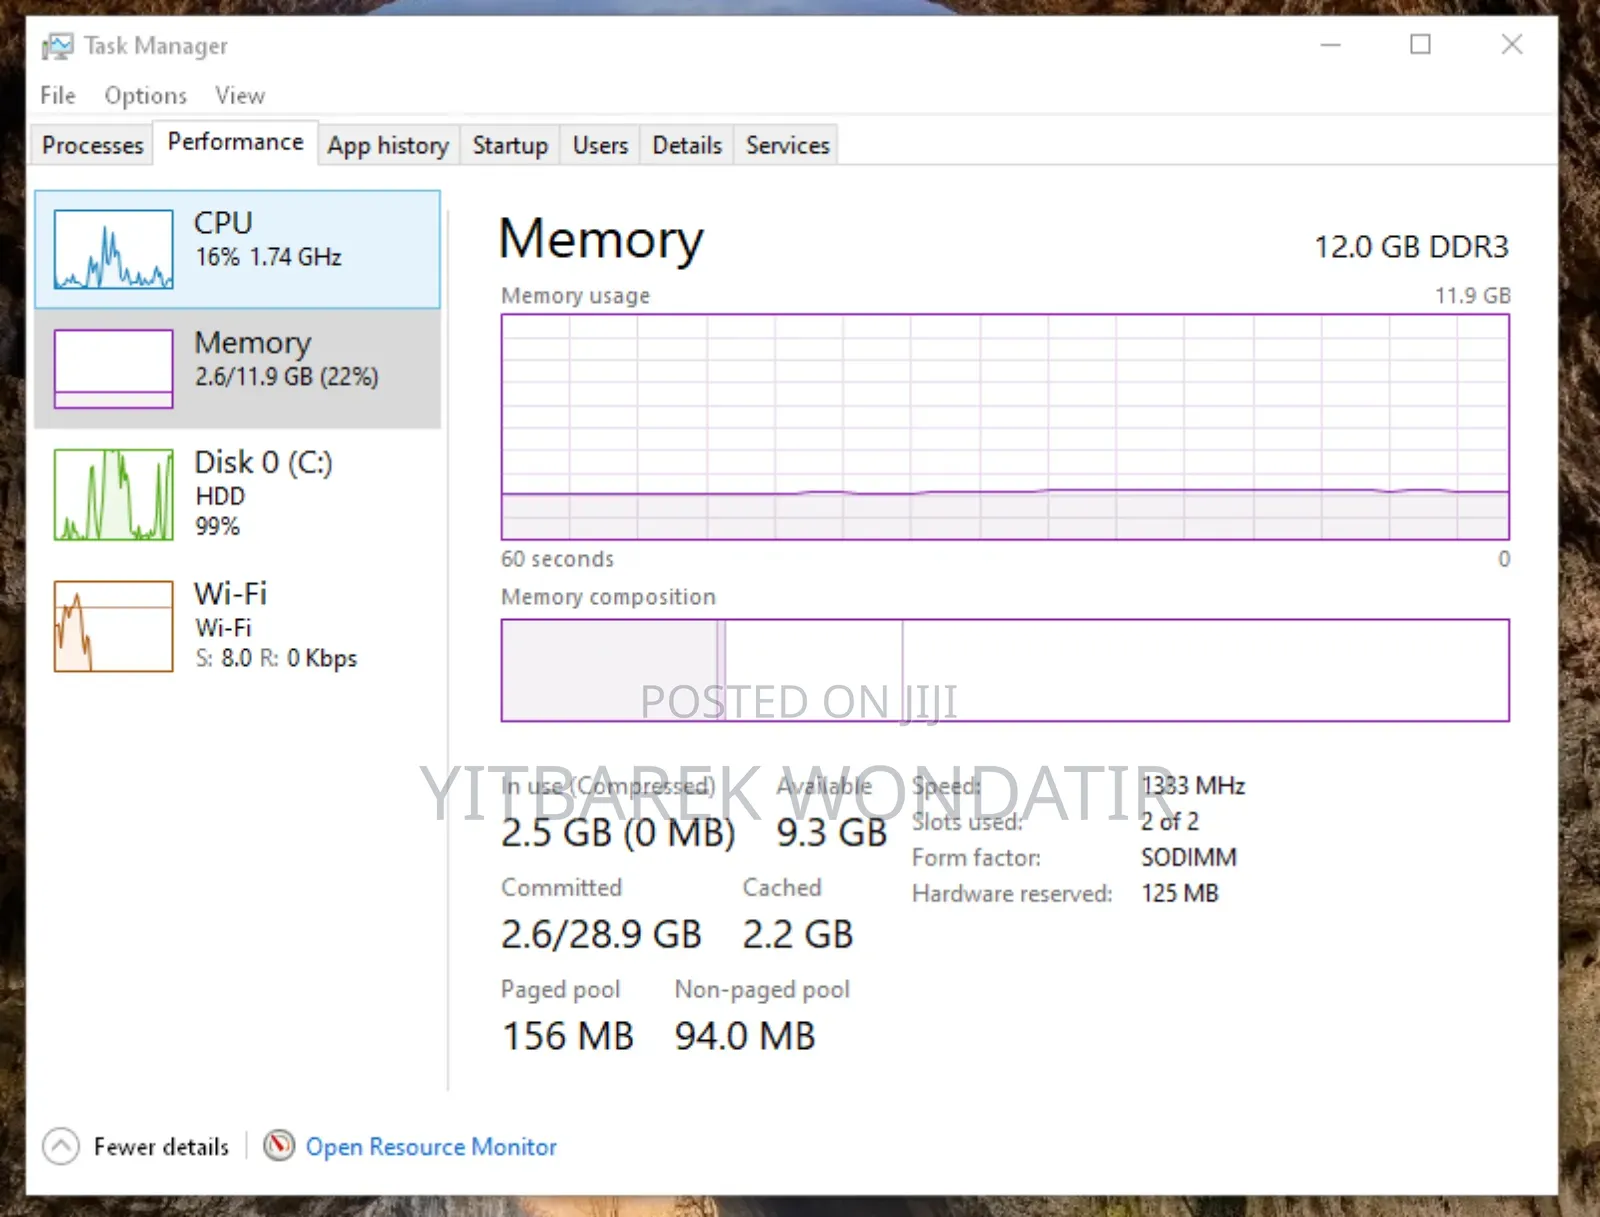Open the View menu

[239, 95]
